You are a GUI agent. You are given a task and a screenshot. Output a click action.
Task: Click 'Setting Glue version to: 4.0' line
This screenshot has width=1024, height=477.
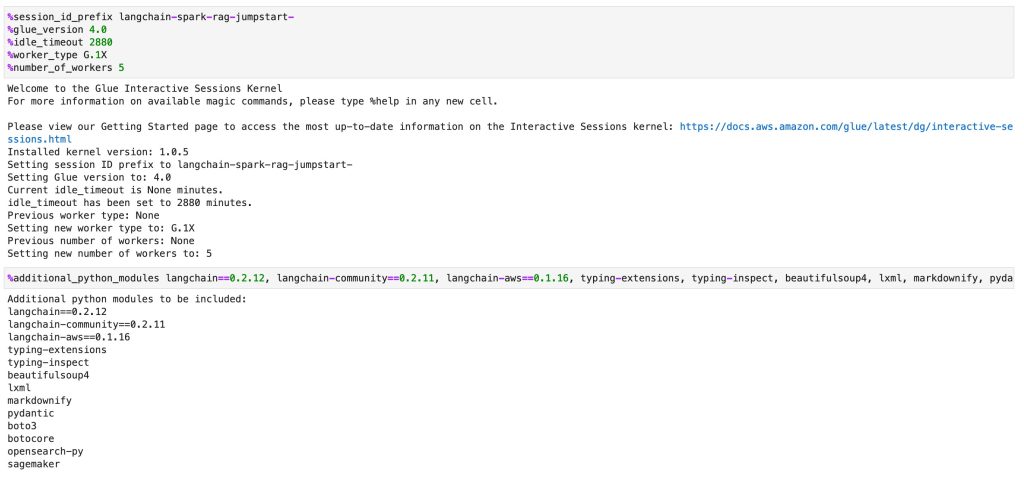89,178
